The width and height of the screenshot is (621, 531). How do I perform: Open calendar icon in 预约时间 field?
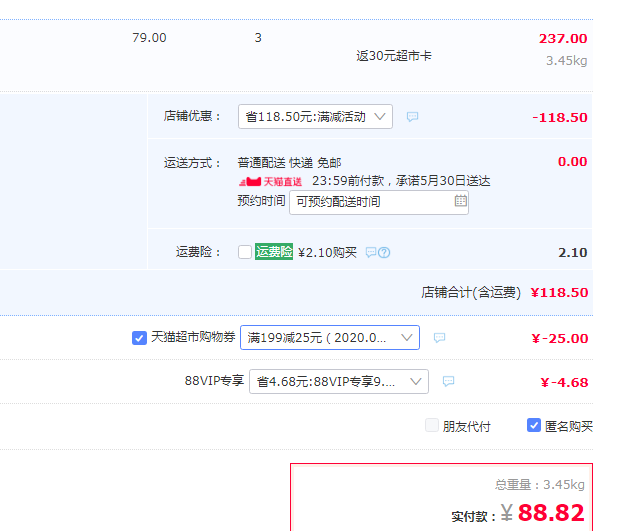460,201
